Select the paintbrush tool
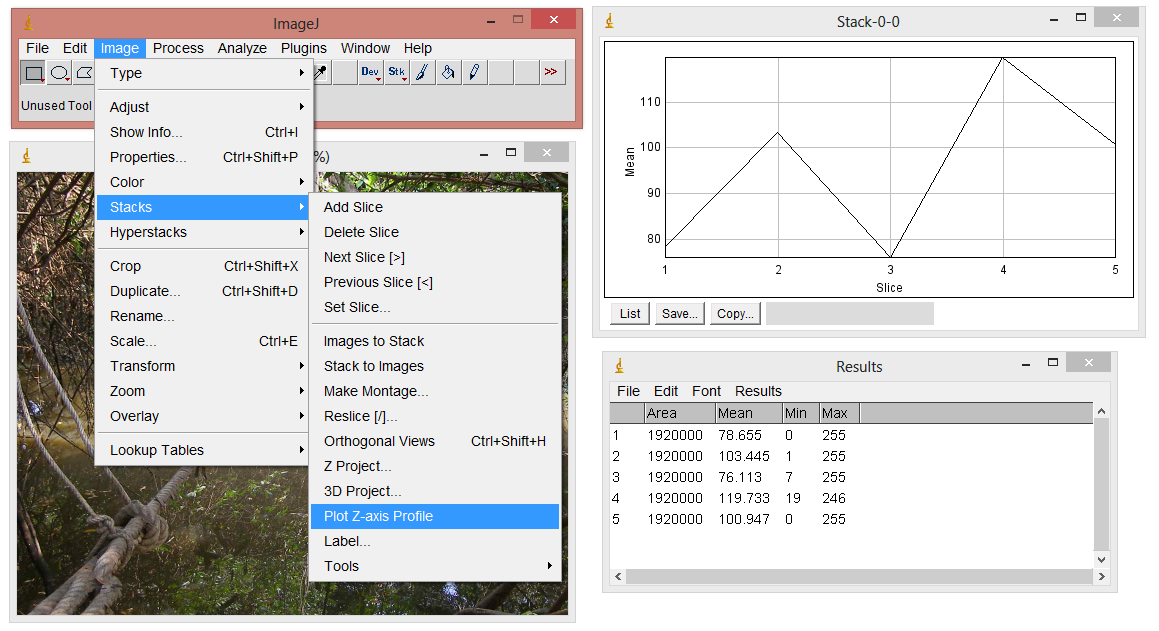 tap(422, 72)
